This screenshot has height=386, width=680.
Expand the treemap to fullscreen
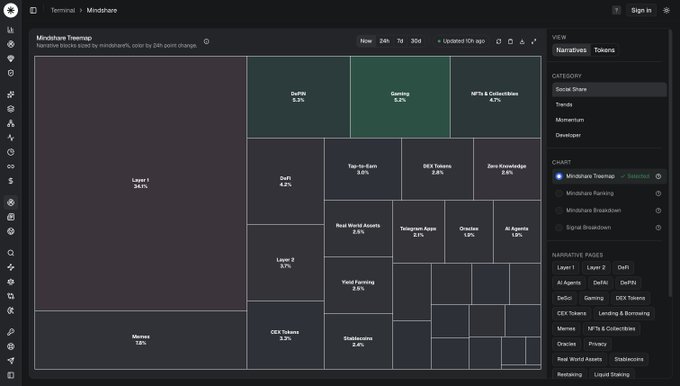click(534, 41)
